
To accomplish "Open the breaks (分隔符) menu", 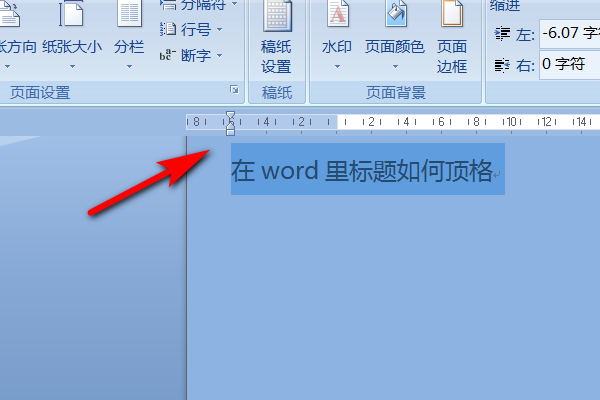I will (198, 5).
